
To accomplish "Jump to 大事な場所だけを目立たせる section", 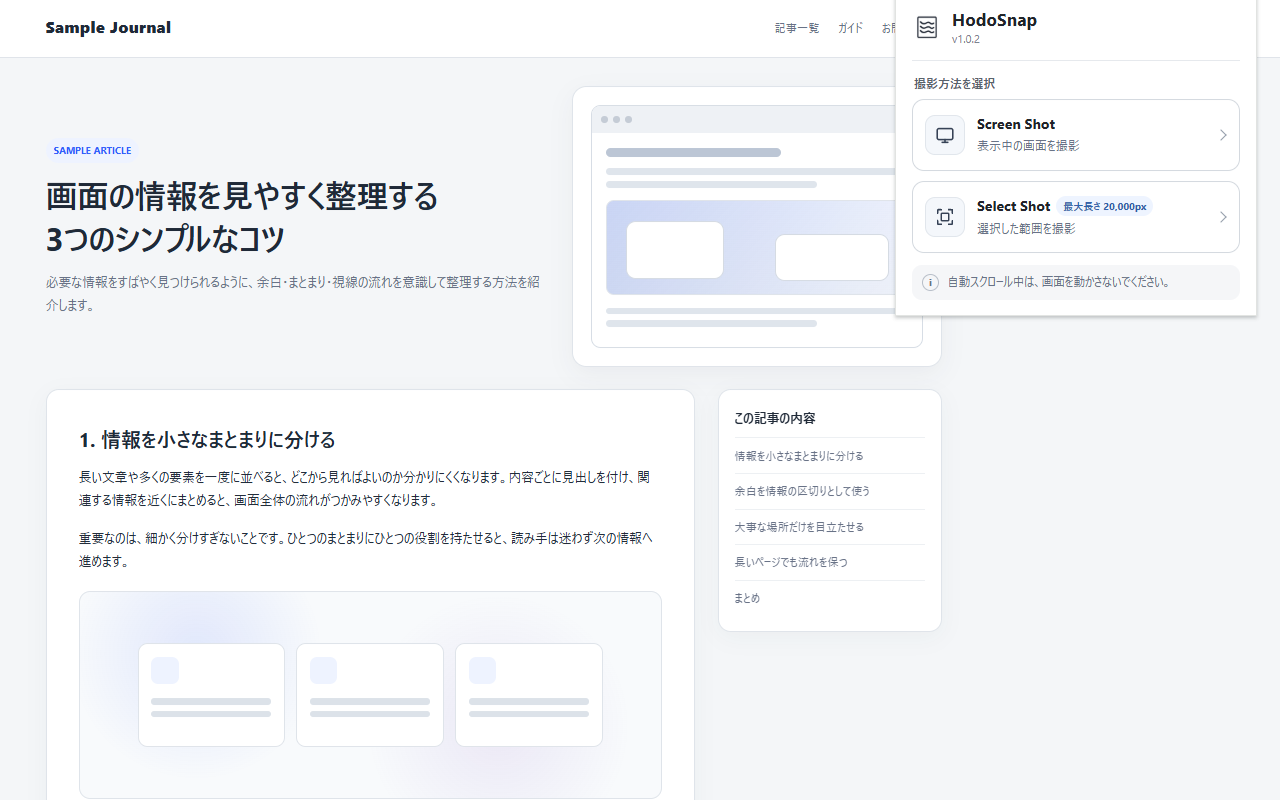I will click(x=799, y=527).
